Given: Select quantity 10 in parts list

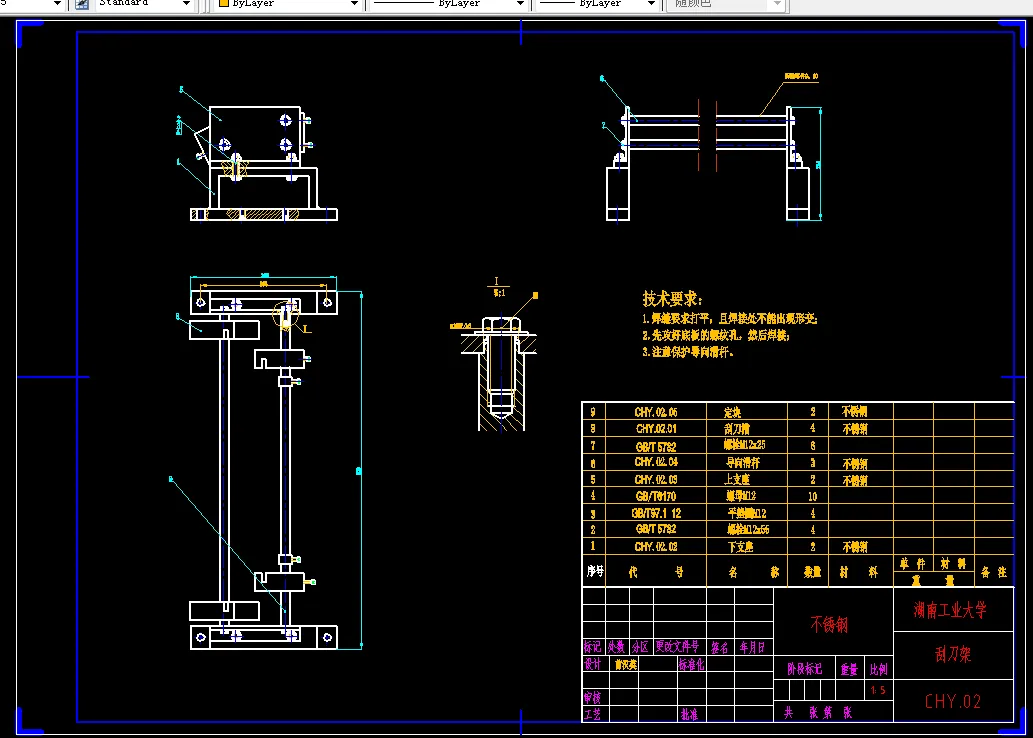Looking at the screenshot, I should [812, 497].
